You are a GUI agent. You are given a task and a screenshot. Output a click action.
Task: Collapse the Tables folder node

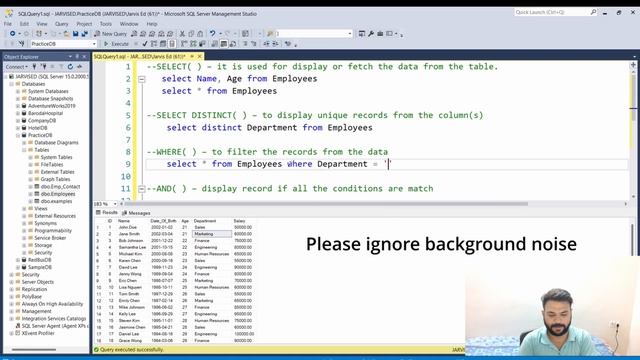tap(24, 150)
